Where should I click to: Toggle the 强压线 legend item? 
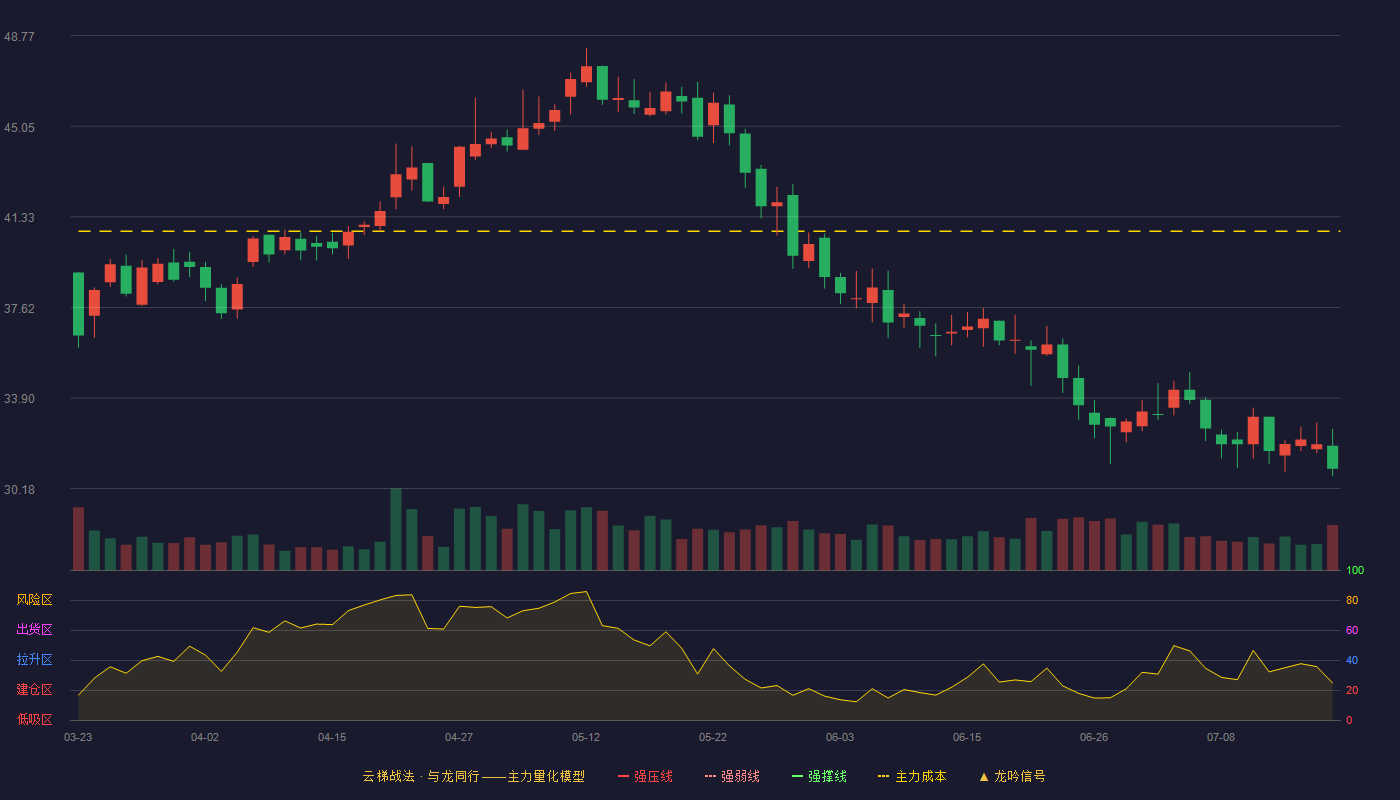pyautogui.click(x=646, y=776)
